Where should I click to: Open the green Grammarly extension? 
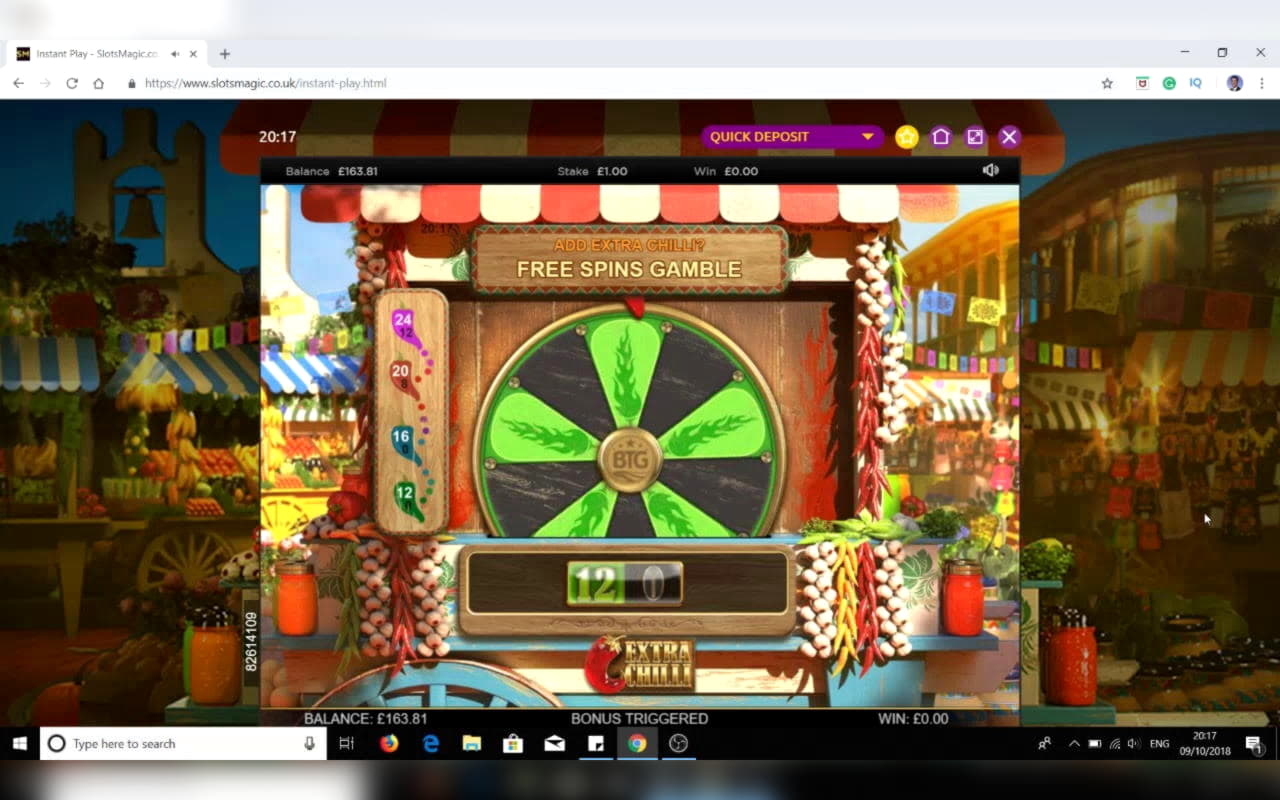tap(1169, 83)
